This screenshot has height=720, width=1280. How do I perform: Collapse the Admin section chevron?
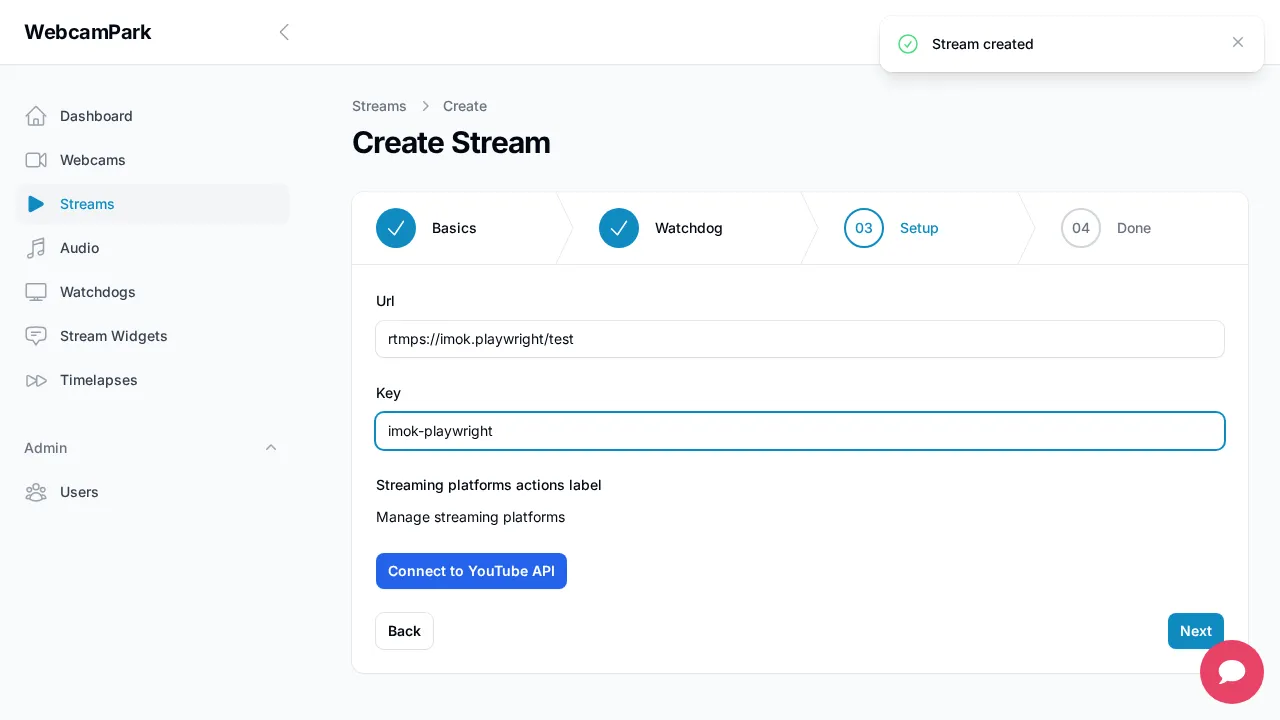click(x=271, y=448)
